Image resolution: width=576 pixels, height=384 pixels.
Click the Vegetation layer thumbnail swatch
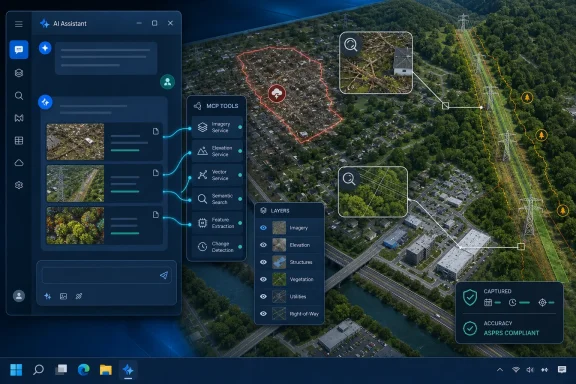tap(279, 279)
